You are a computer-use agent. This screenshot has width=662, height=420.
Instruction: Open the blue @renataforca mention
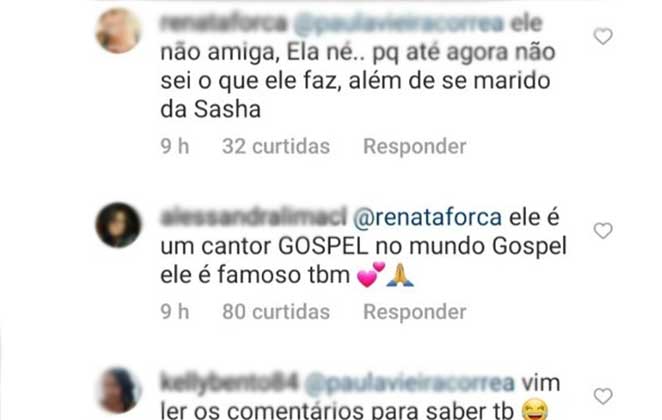click(x=427, y=218)
